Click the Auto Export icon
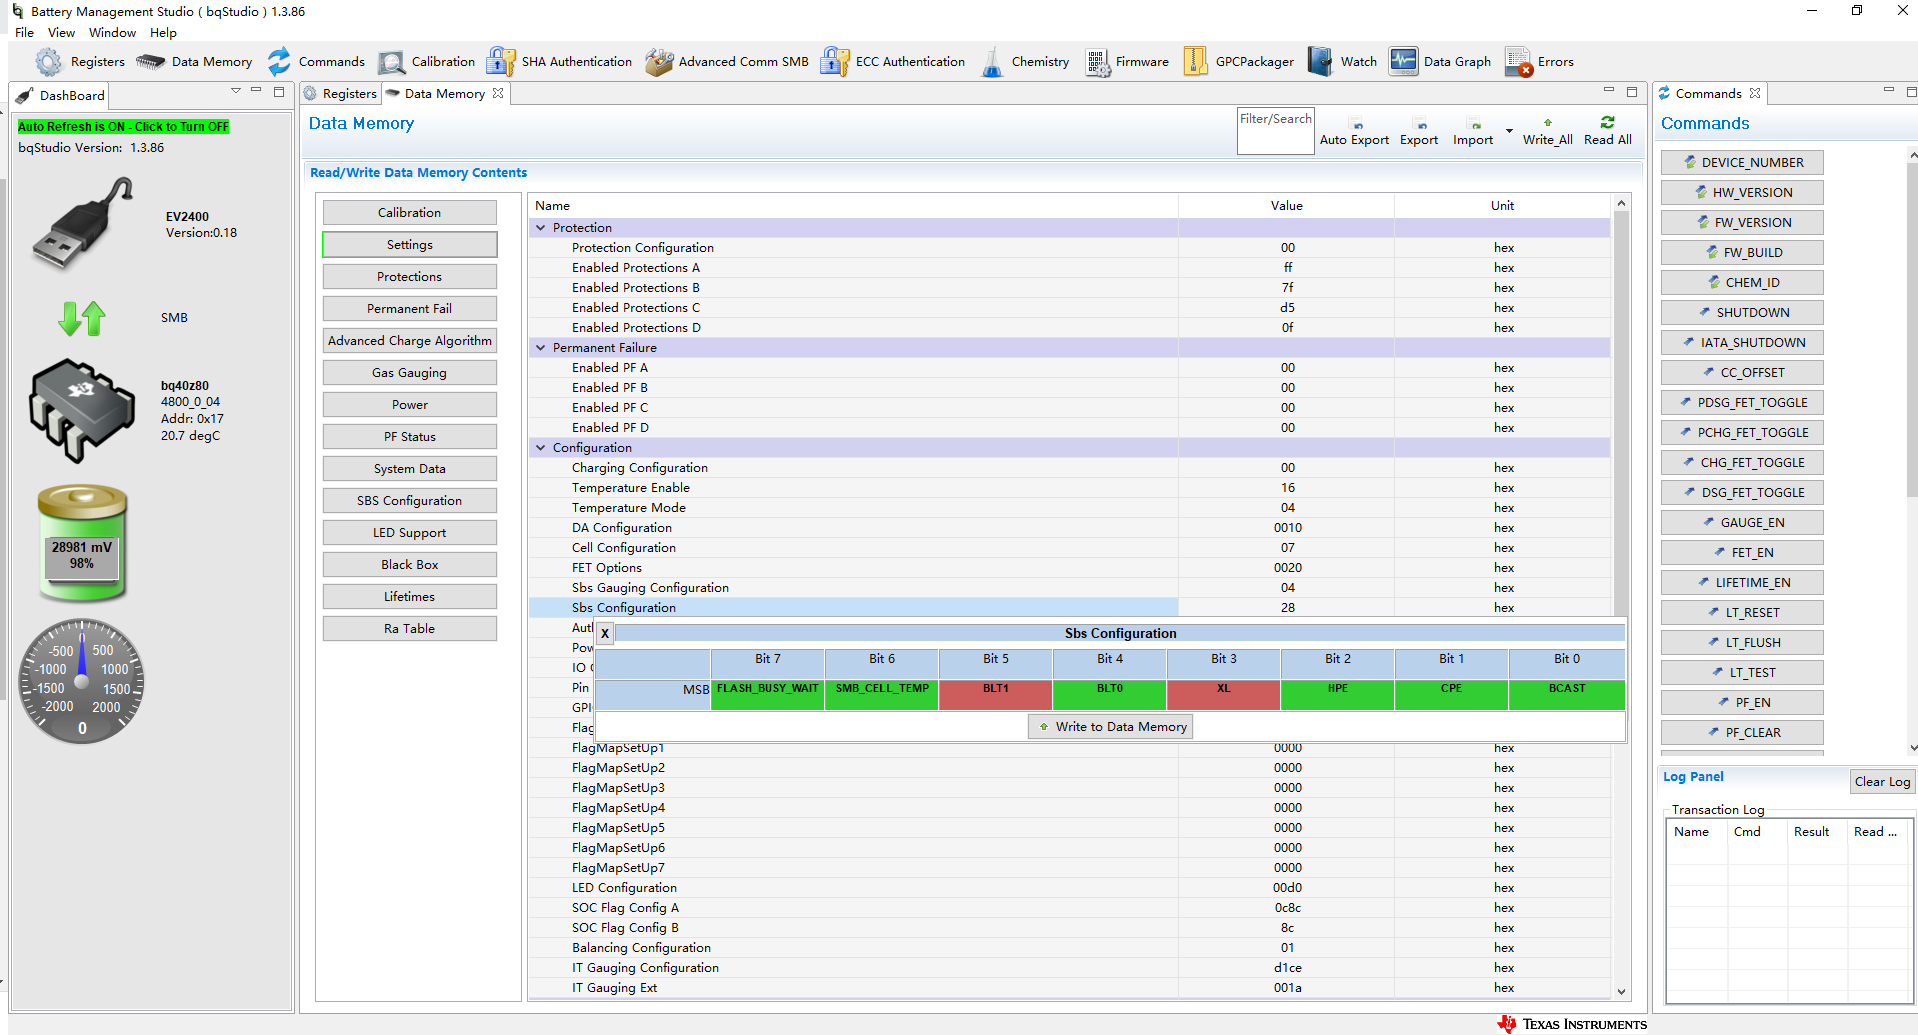This screenshot has height=1035, width=1918. (1357, 125)
